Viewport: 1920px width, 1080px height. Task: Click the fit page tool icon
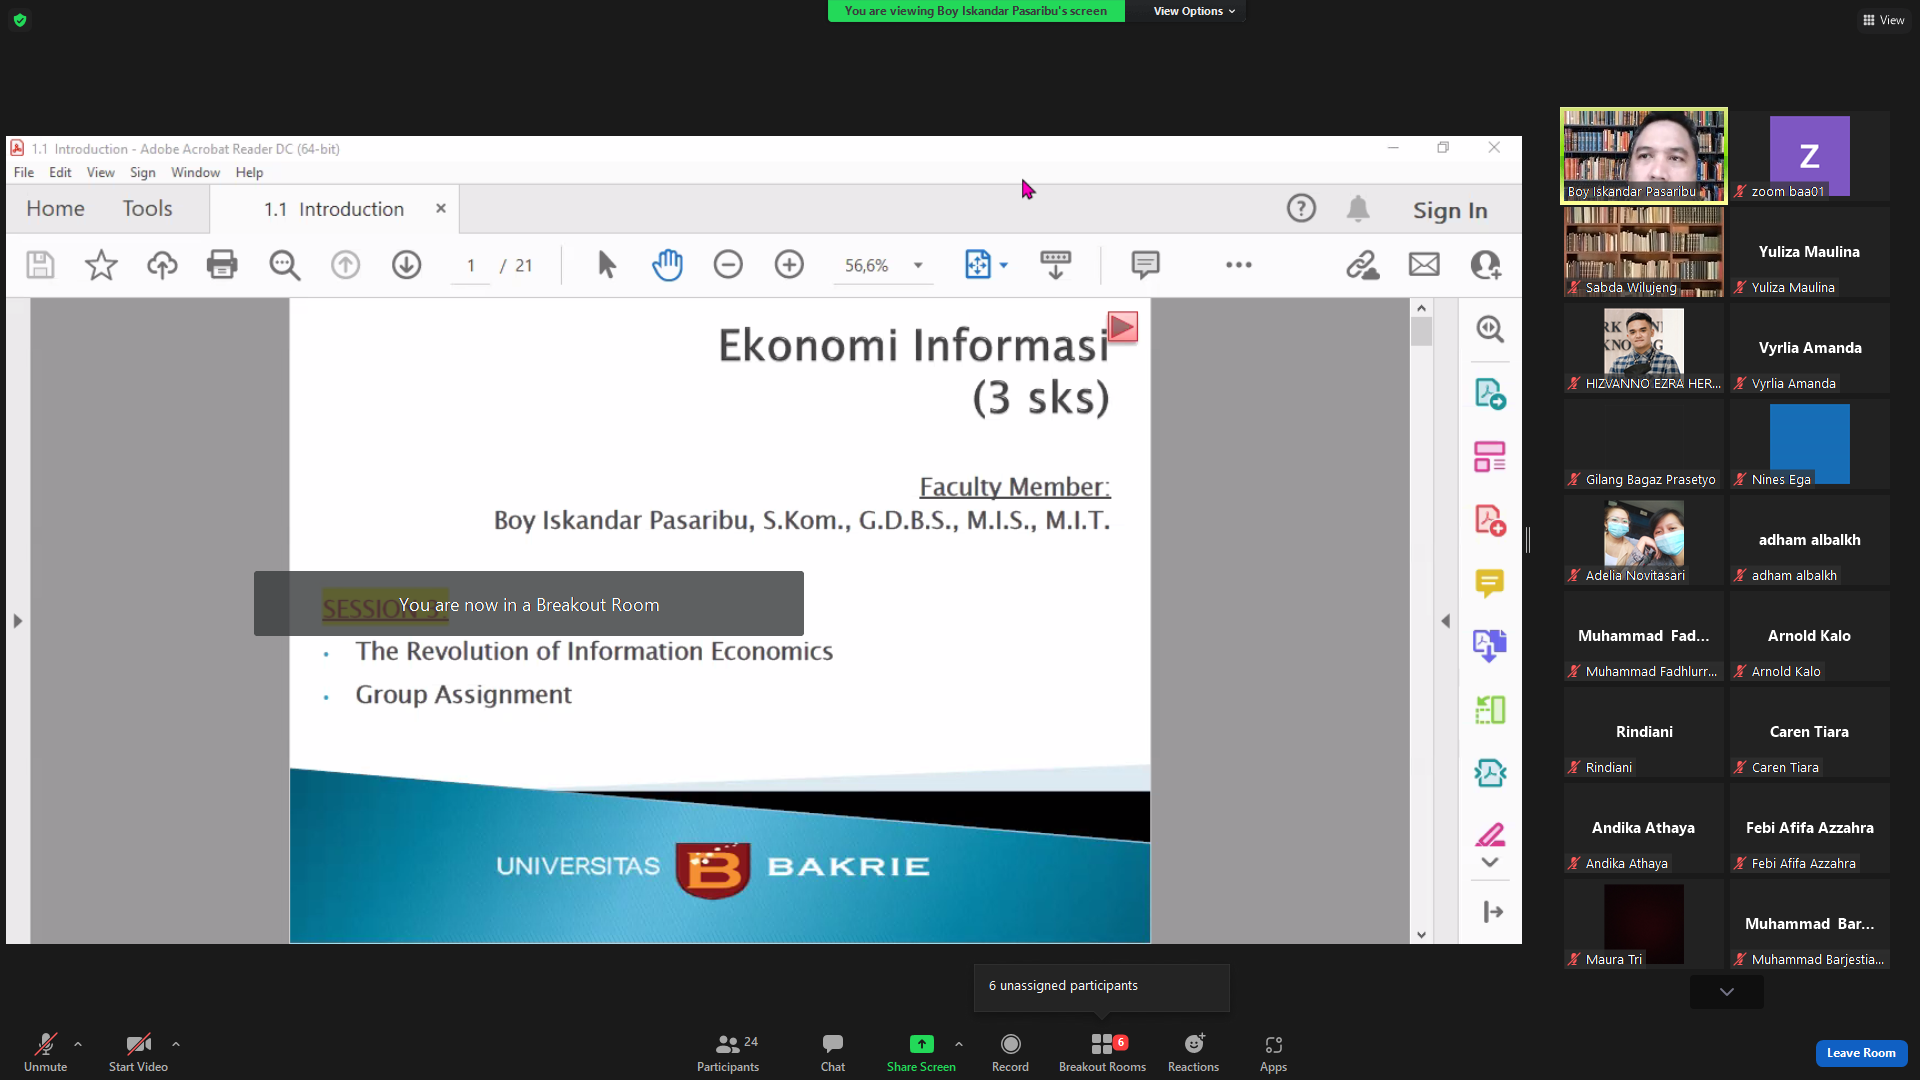click(x=977, y=265)
